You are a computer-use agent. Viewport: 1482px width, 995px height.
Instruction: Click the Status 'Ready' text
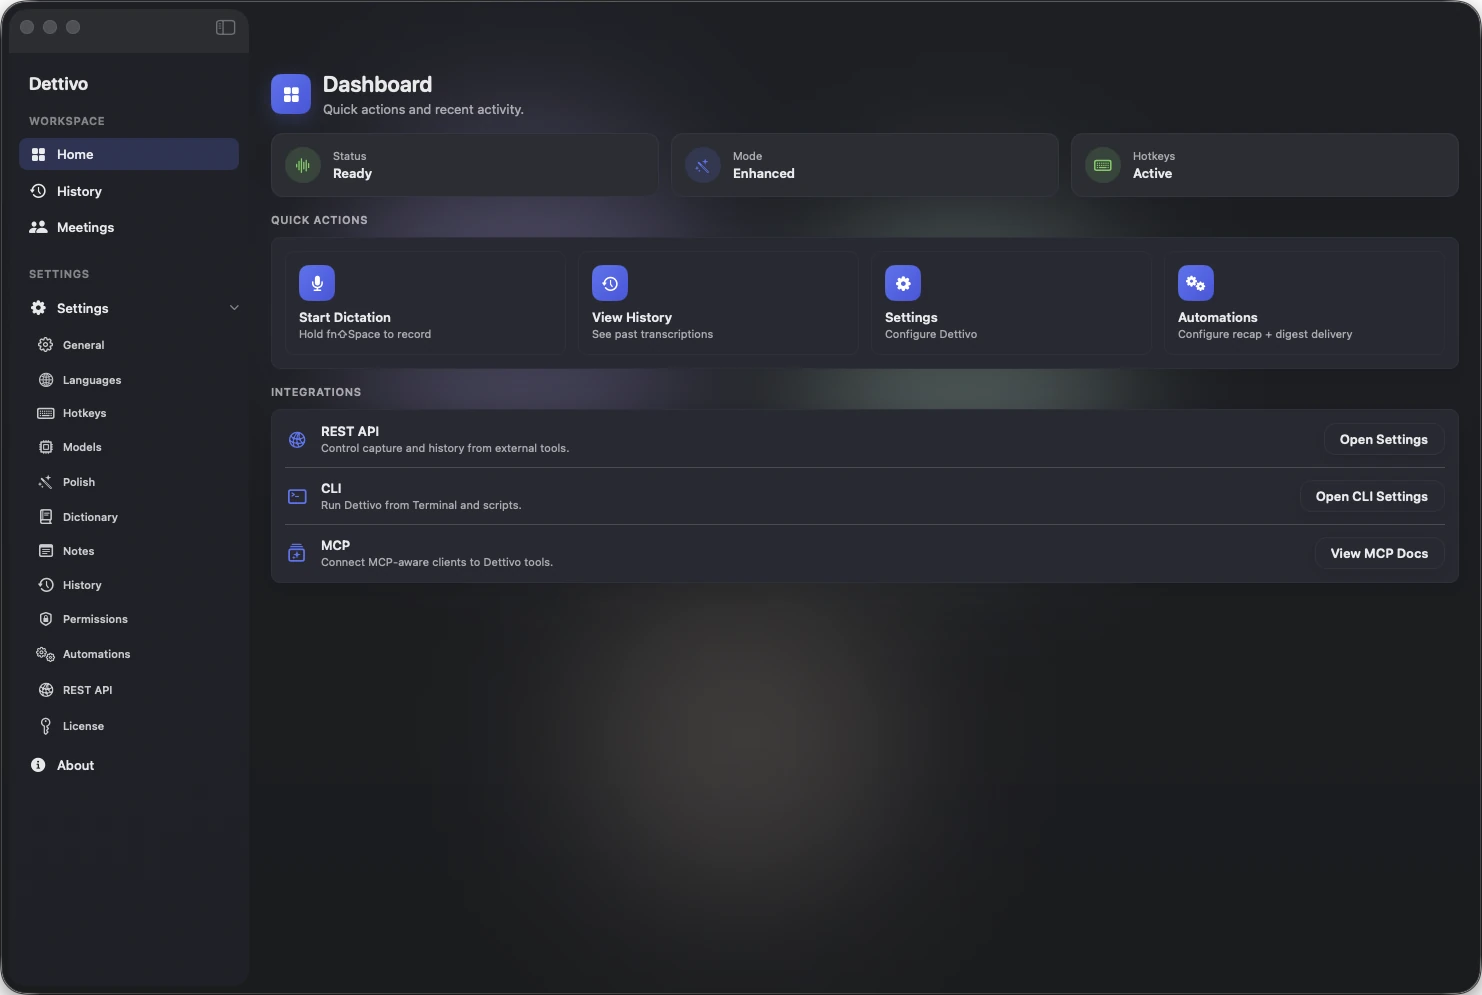pos(352,173)
